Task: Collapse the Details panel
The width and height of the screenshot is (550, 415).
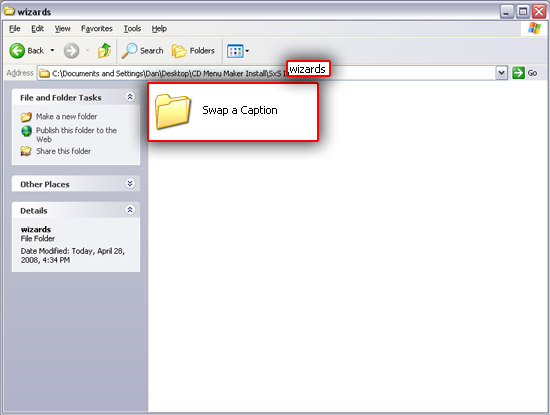Action: tap(130, 210)
